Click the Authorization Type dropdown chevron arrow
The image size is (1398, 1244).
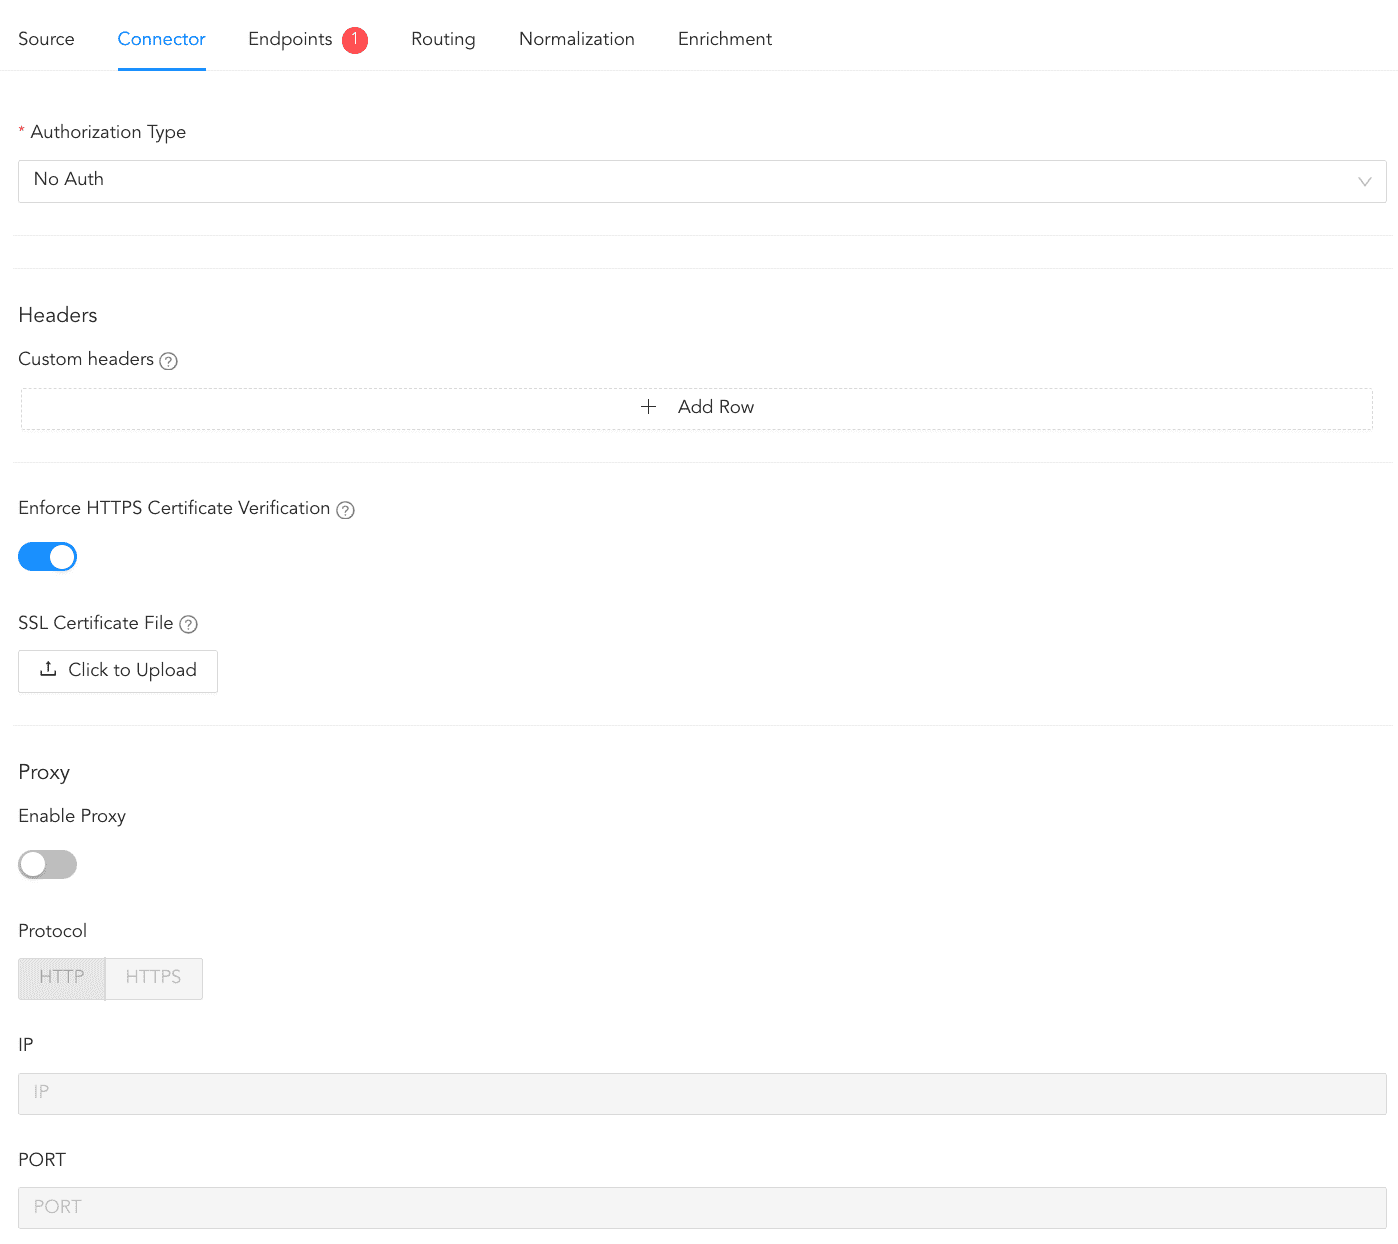pyautogui.click(x=1364, y=182)
